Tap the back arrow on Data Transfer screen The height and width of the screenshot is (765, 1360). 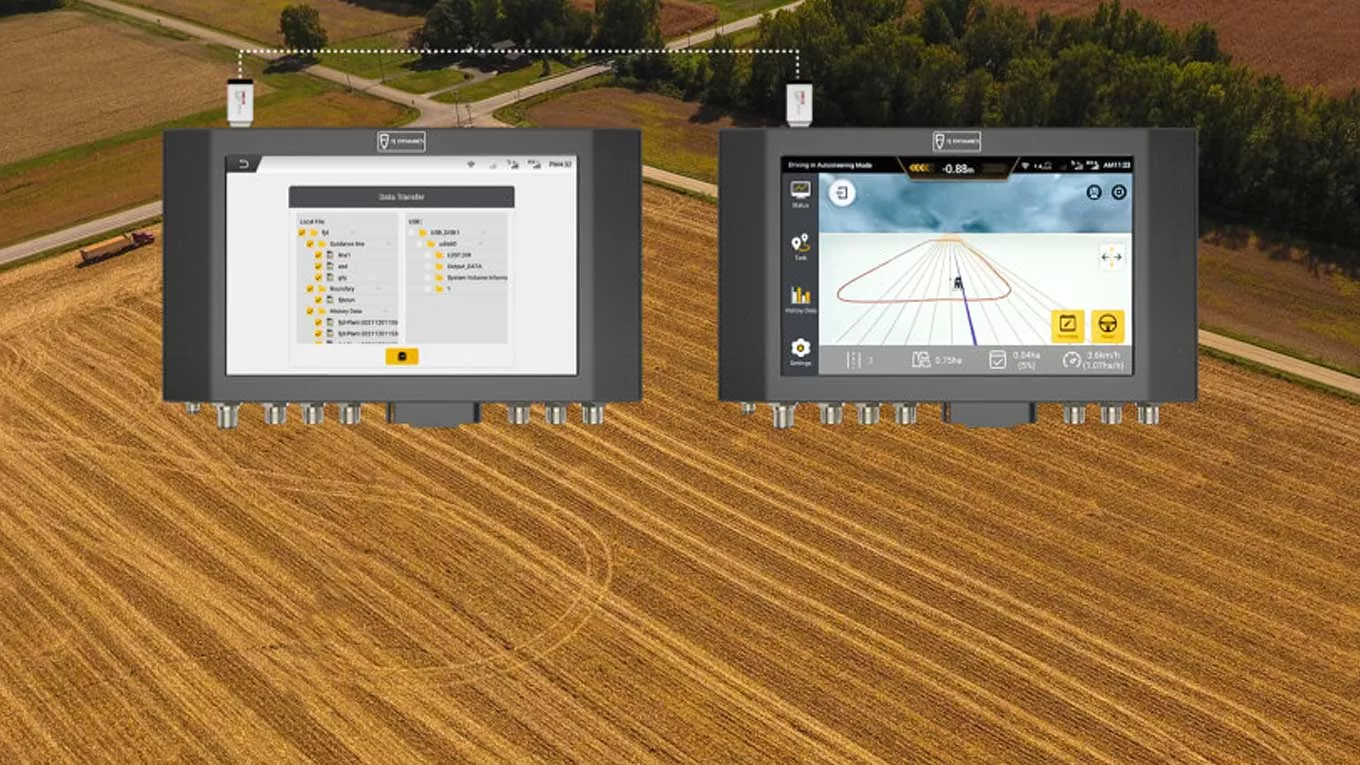pos(242,164)
